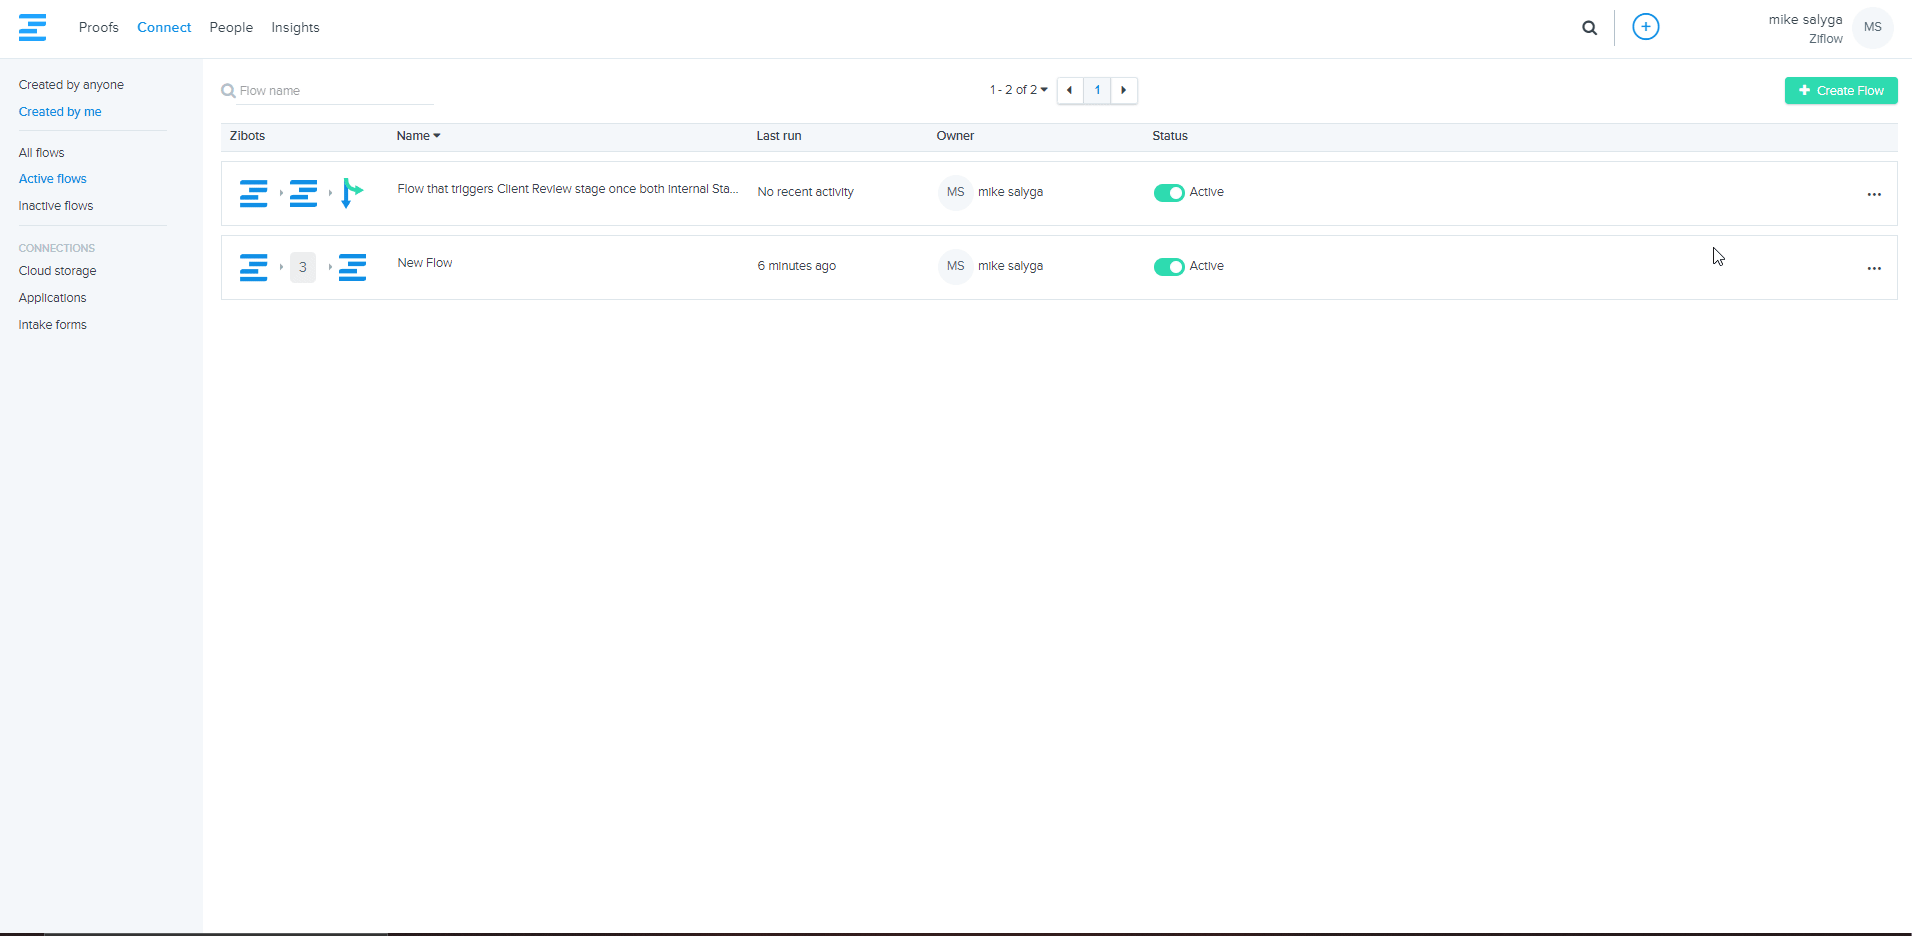Disable the Active toggle for New Flow
The image size is (1912, 936).
point(1168,266)
